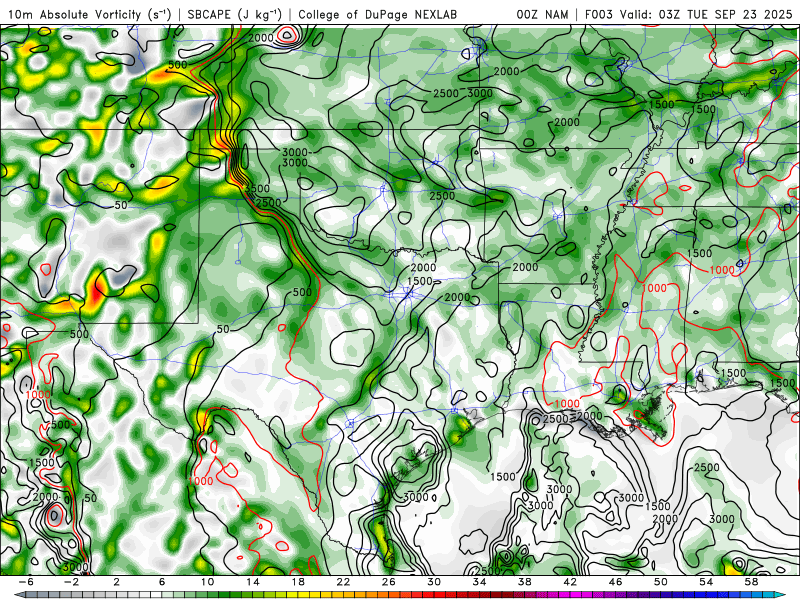
Task: Select the 34 value on the legend
Action: (480, 582)
